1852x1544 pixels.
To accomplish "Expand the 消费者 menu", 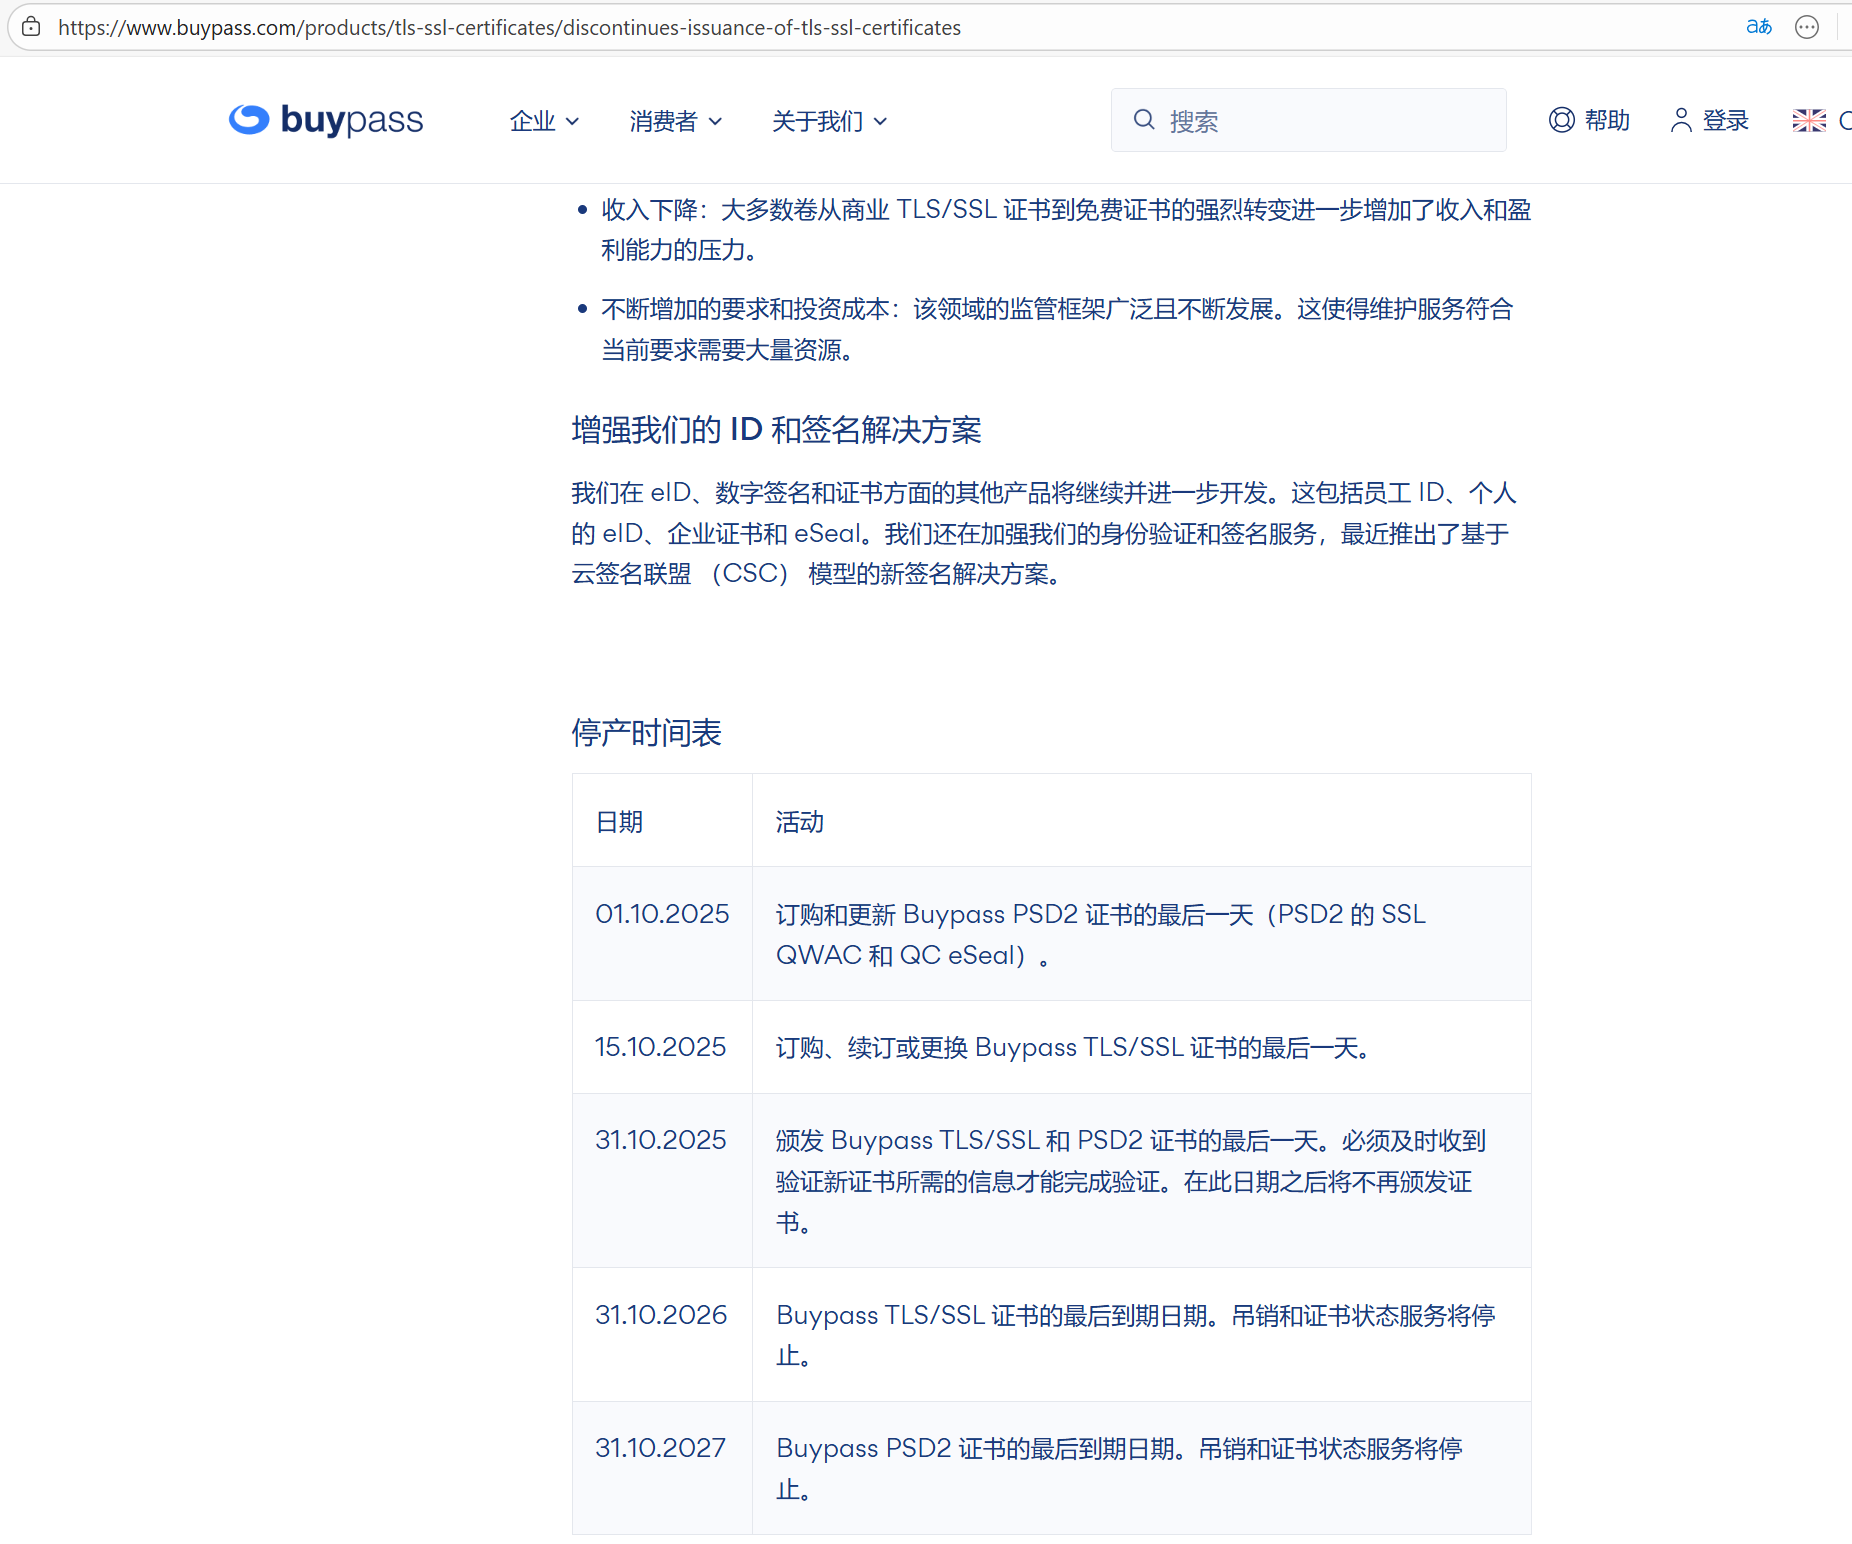I will 675,121.
